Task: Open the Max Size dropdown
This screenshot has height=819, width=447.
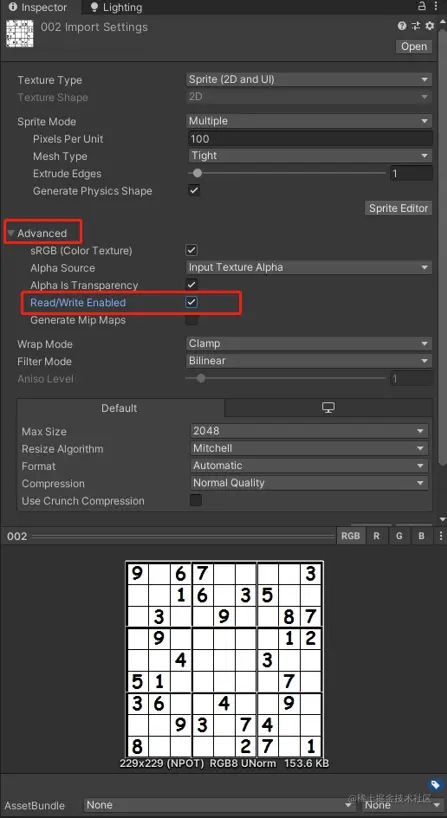Action: point(309,431)
